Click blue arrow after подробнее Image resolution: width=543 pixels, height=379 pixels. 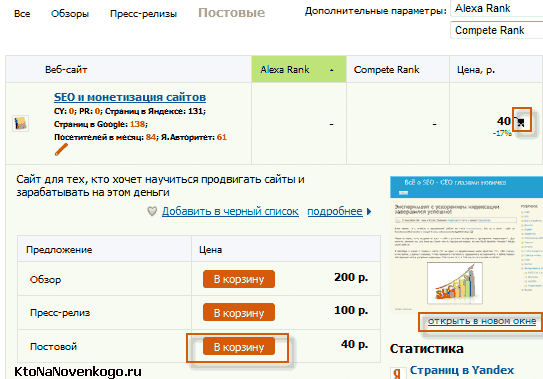pos(369,211)
